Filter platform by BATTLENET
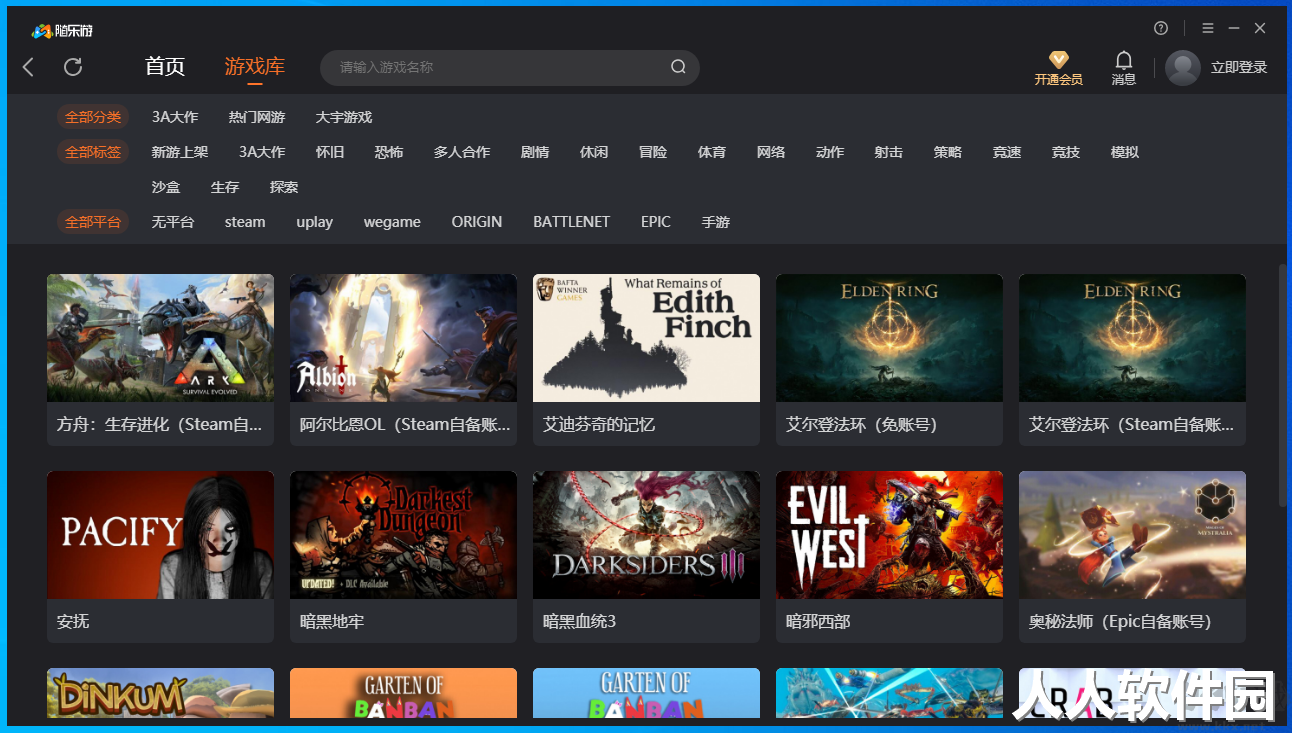Viewport: 1292px width, 733px height. pyautogui.click(x=571, y=222)
